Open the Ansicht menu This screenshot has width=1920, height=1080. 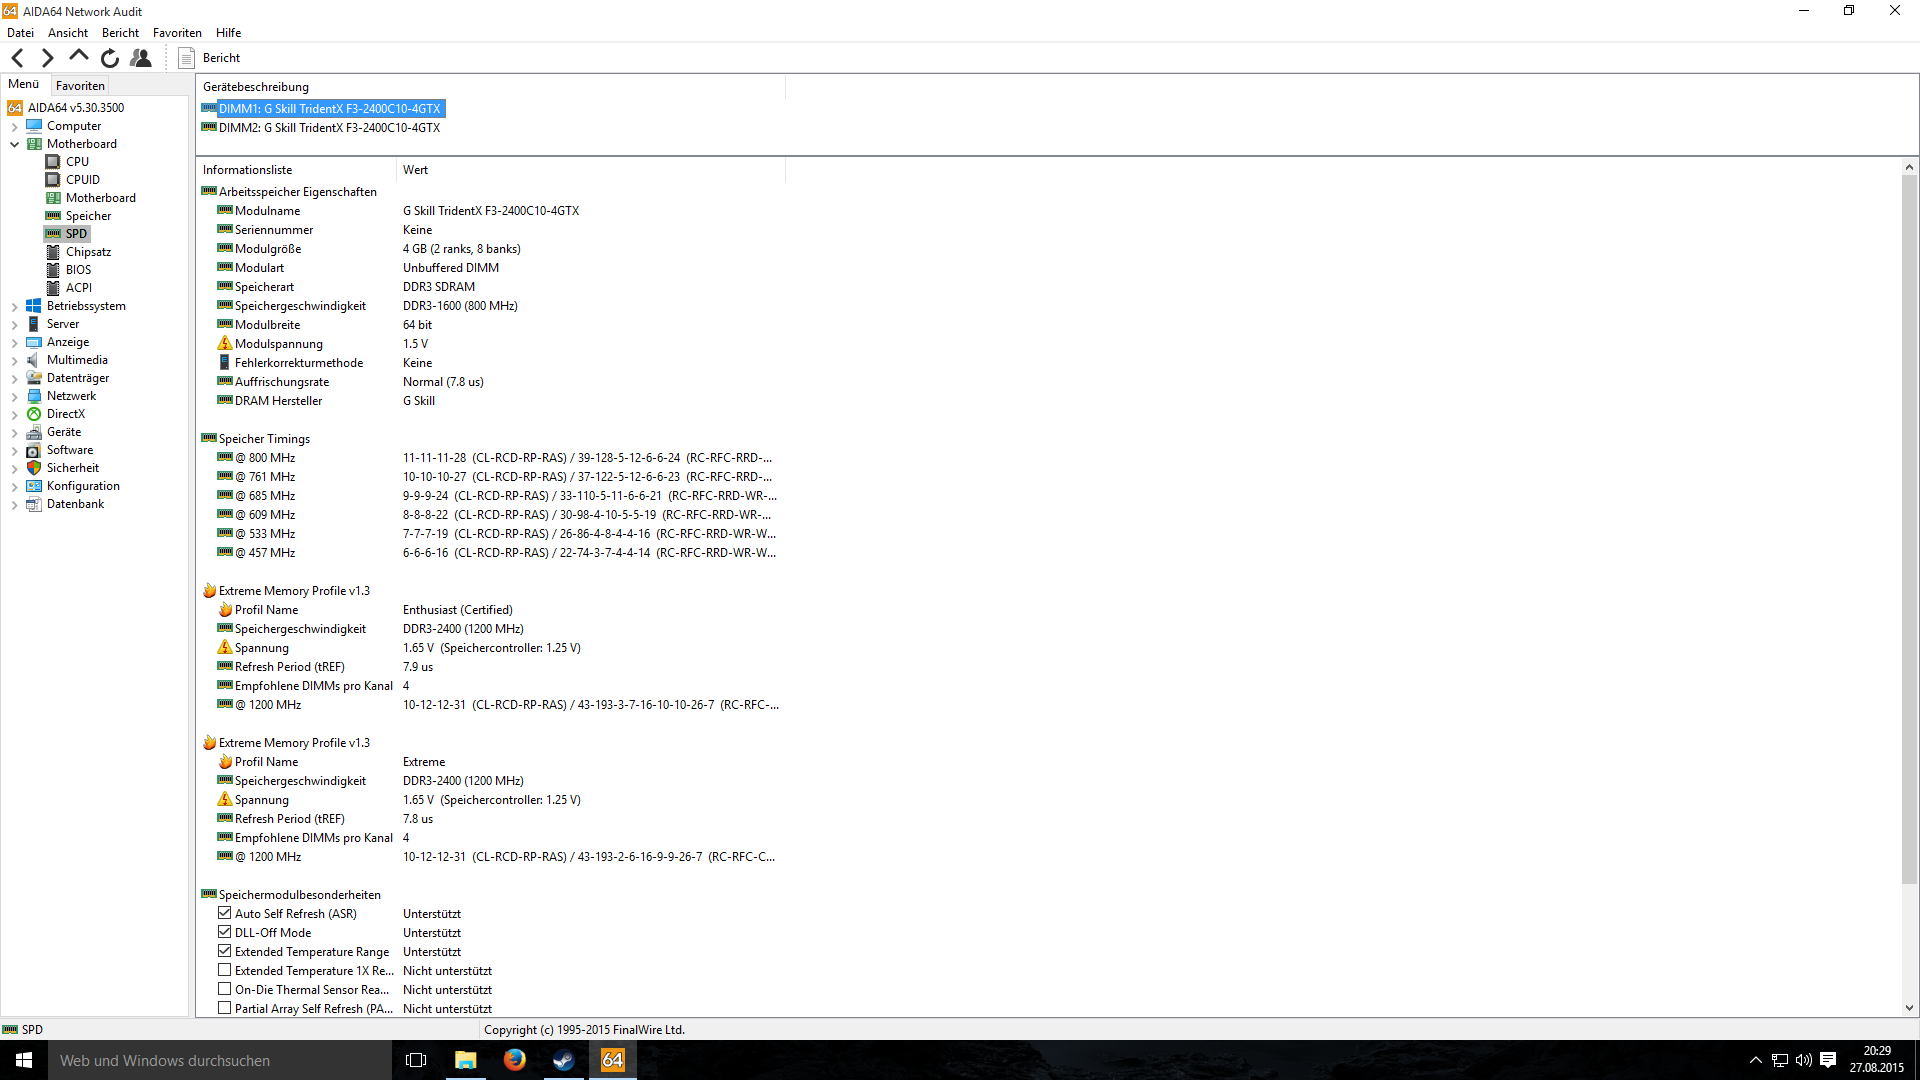click(68, 33)
